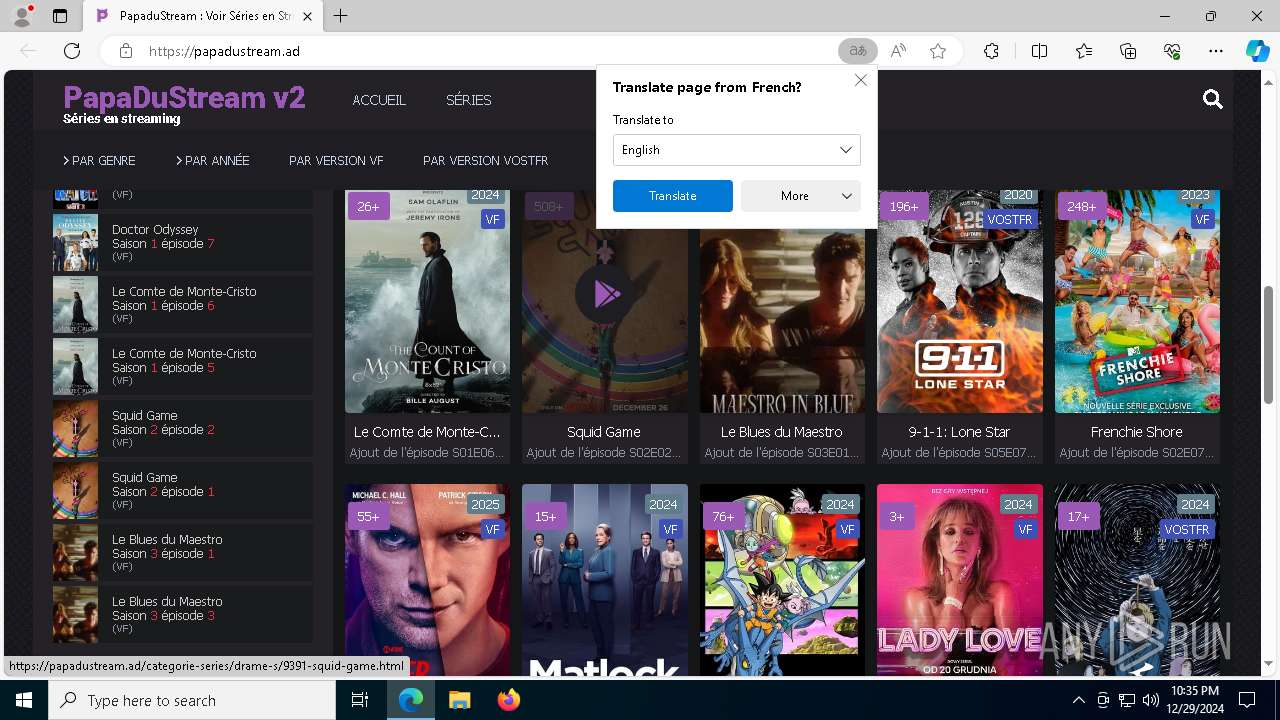Click the Count of Monte Cristo poster
This screenshot has height=720, width=1280.
(x=427, y=301)
